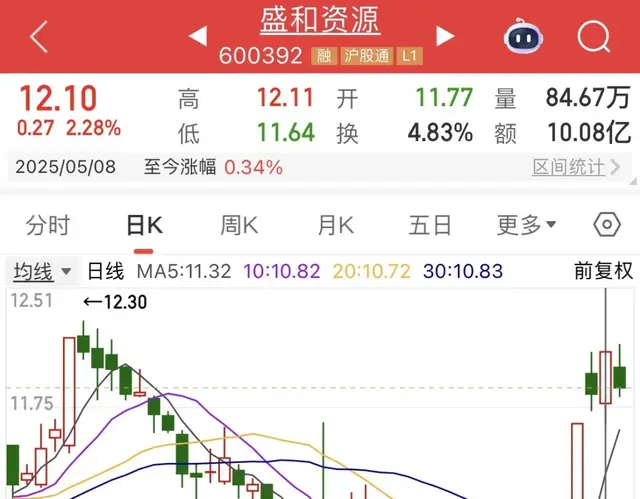Viewport: 640px width, 499px height.
Task: Tap the ←12.30 high price marker
Action: [x=115, y=302]
